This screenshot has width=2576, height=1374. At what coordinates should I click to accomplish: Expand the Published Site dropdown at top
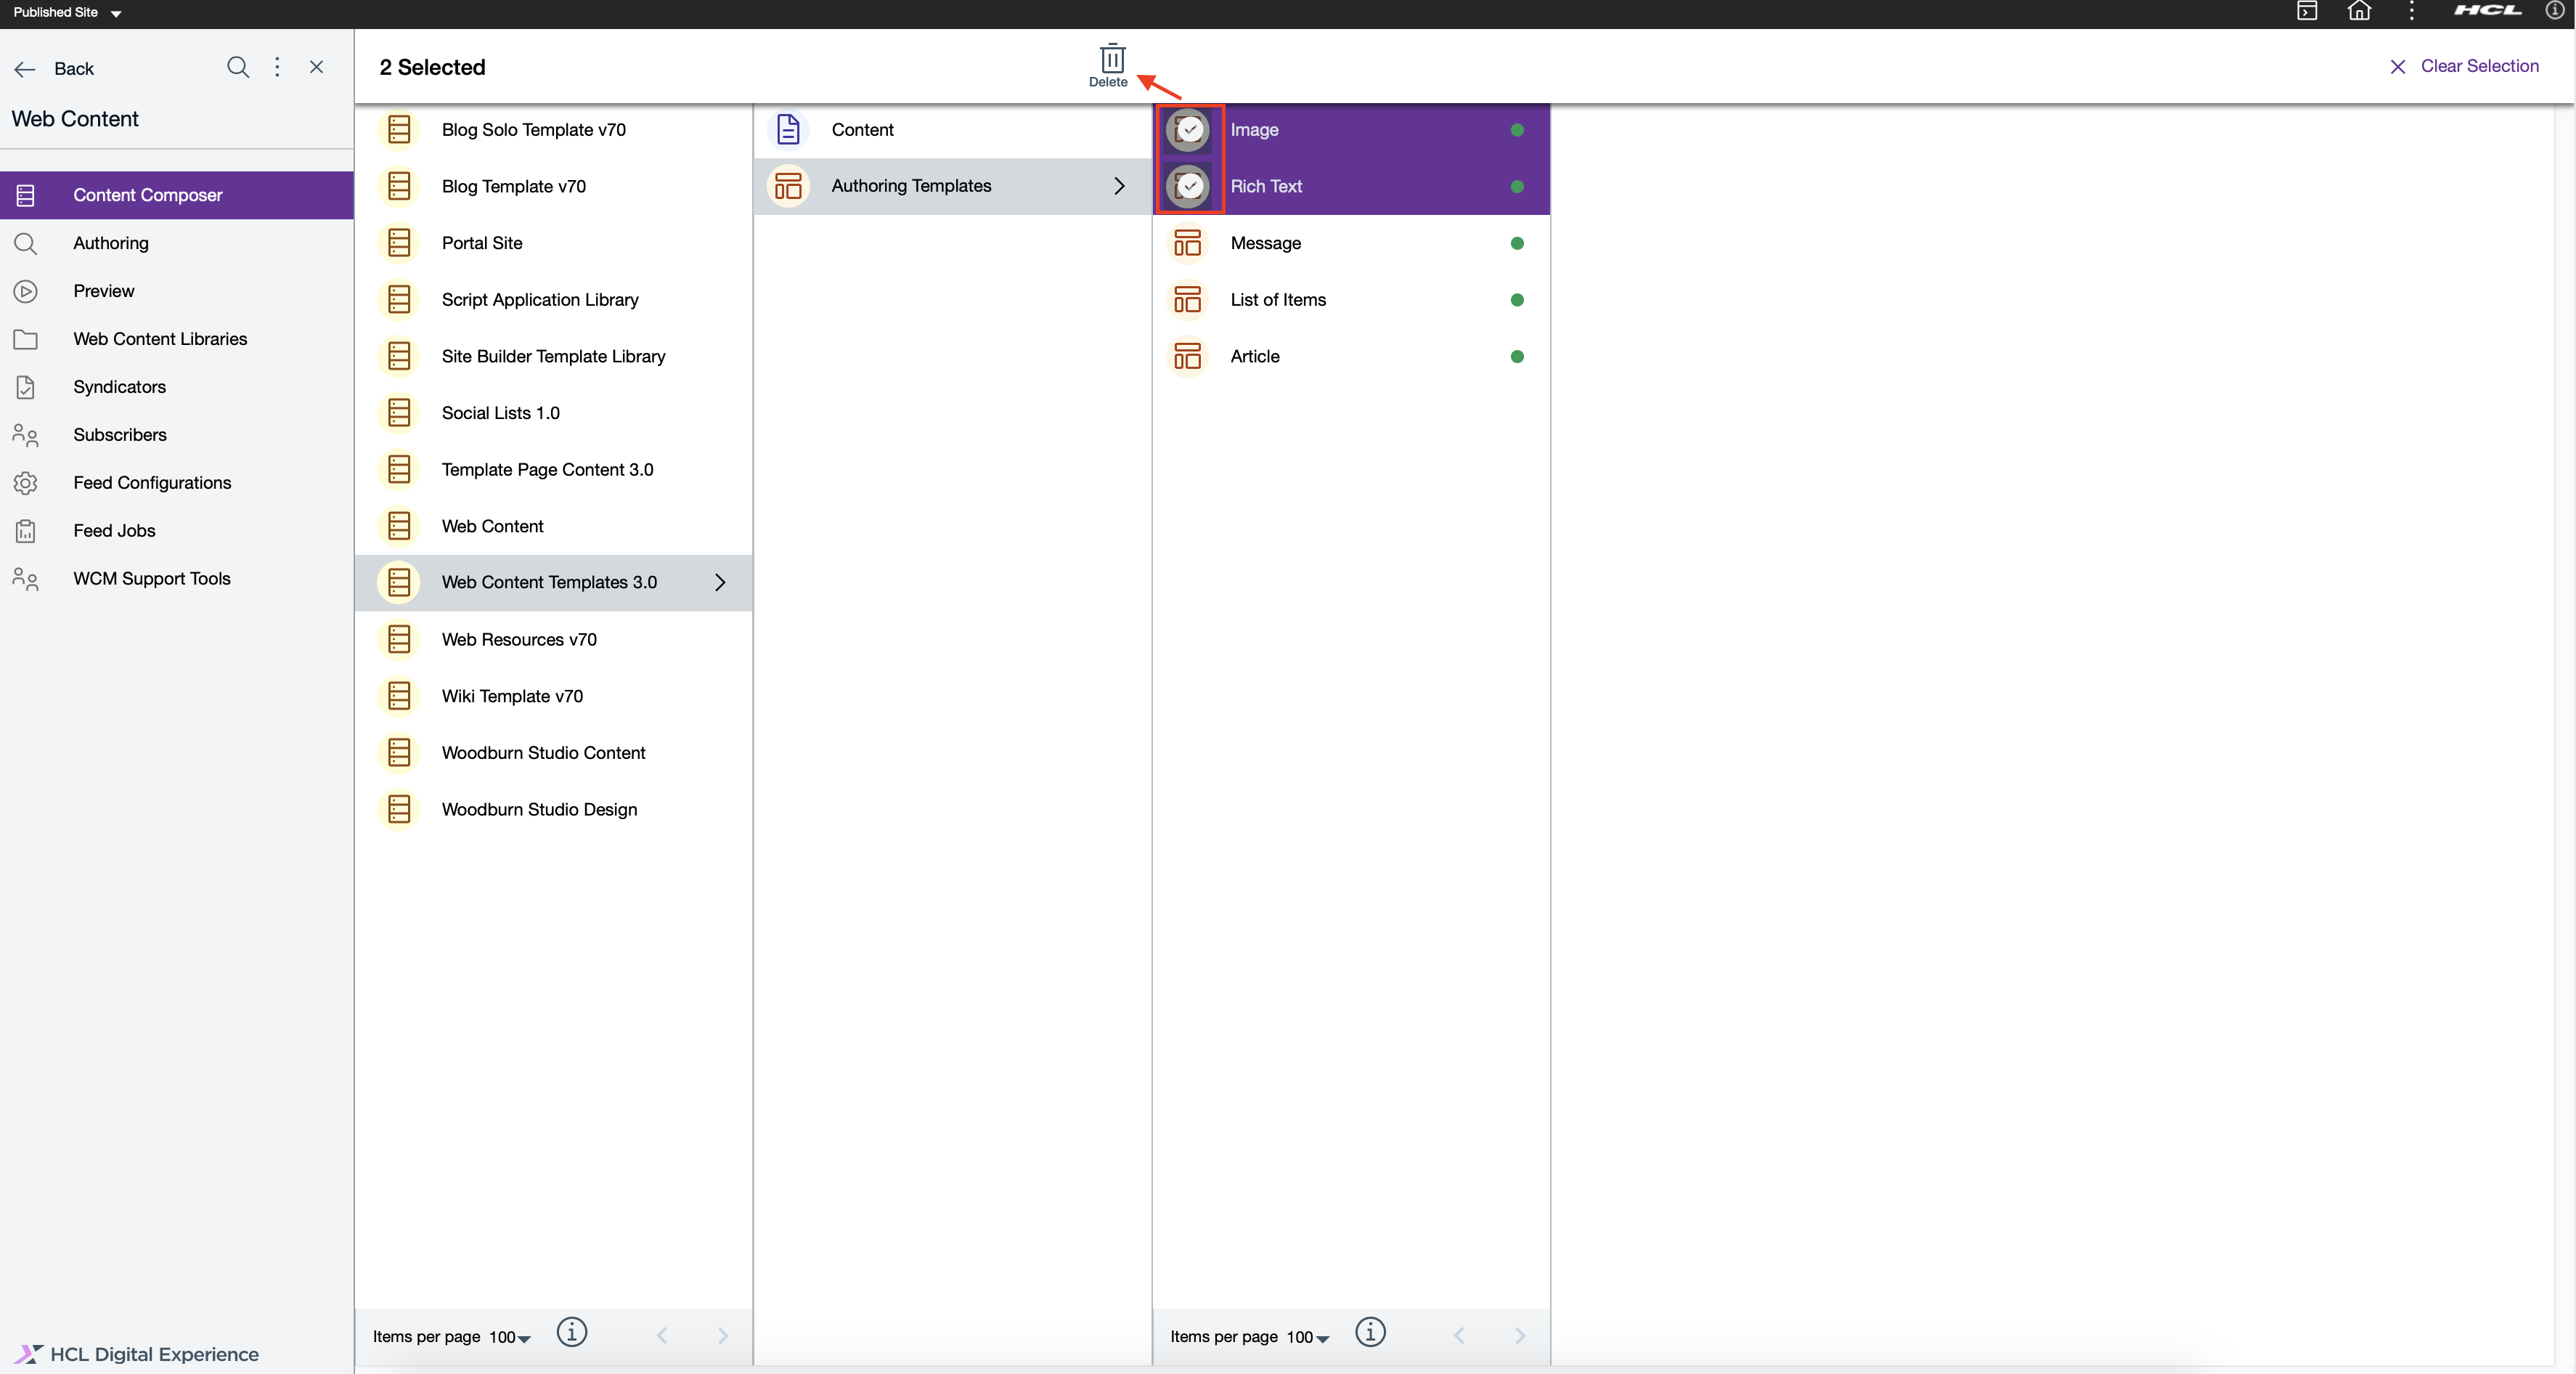tap(68, 14)
